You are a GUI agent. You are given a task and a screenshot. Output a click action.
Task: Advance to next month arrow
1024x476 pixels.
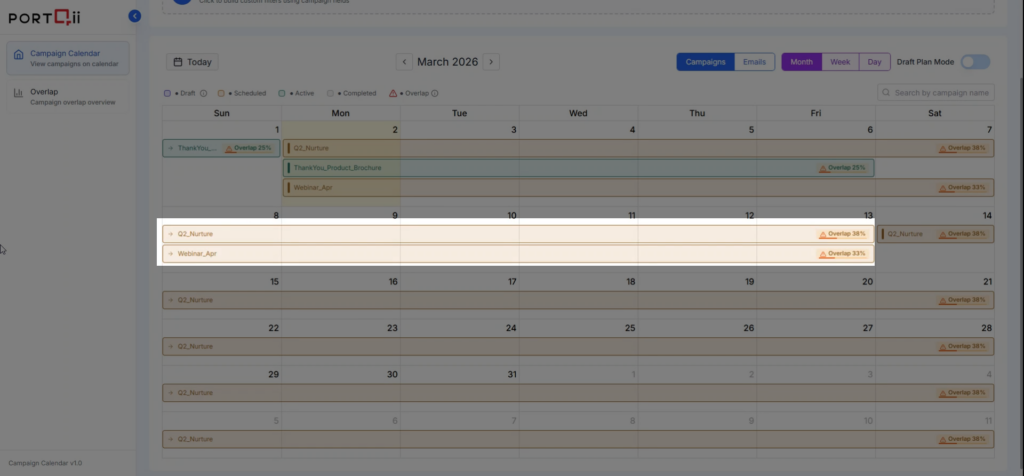point(490,62)
